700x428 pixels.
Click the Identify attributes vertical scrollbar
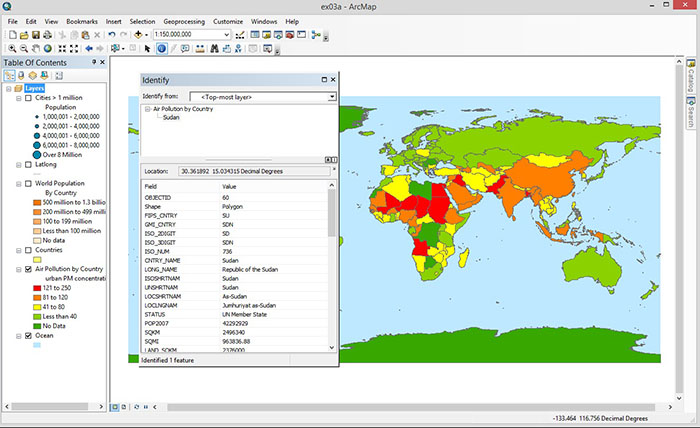click(x=331, y=266)
